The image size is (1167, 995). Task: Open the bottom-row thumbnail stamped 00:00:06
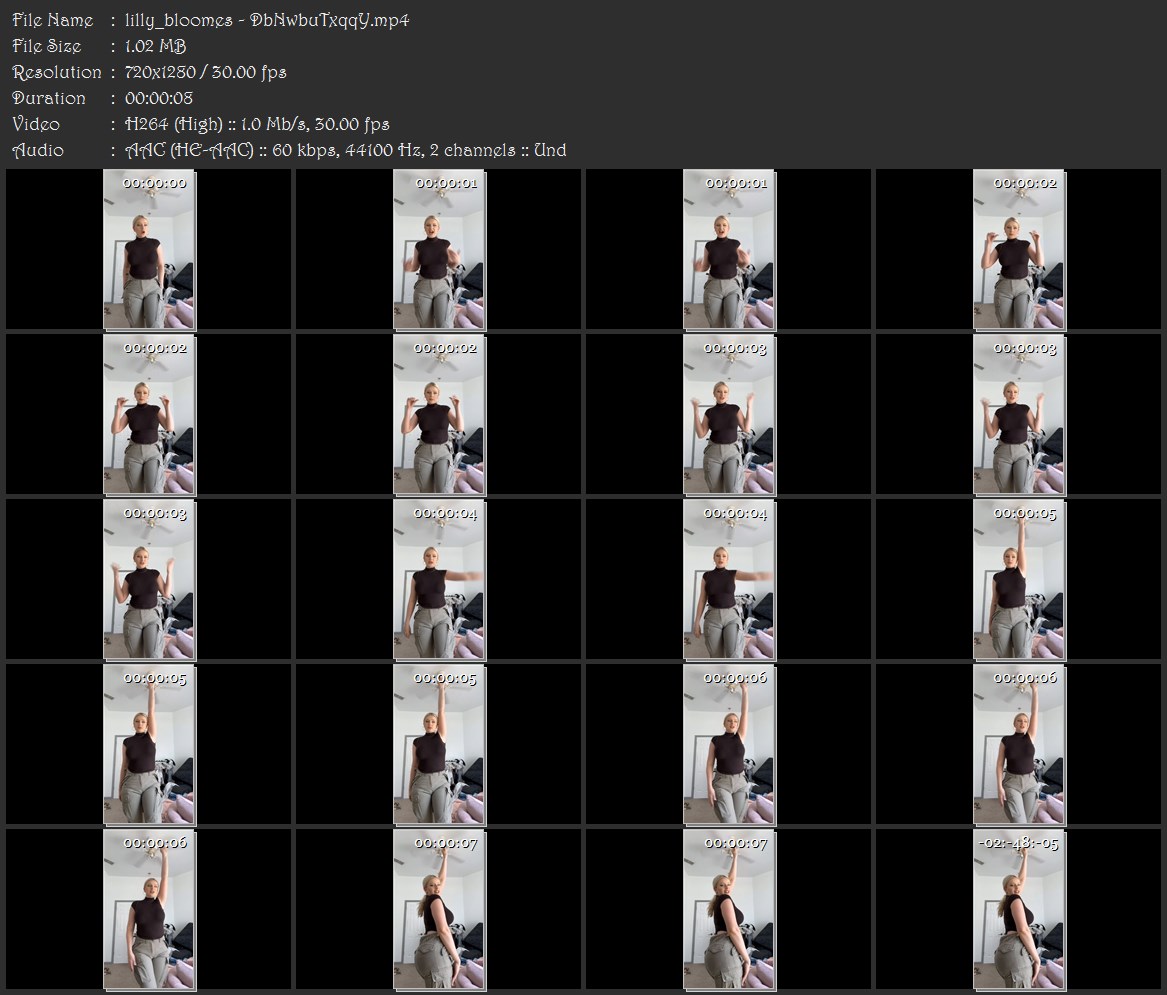coord(149,910)
